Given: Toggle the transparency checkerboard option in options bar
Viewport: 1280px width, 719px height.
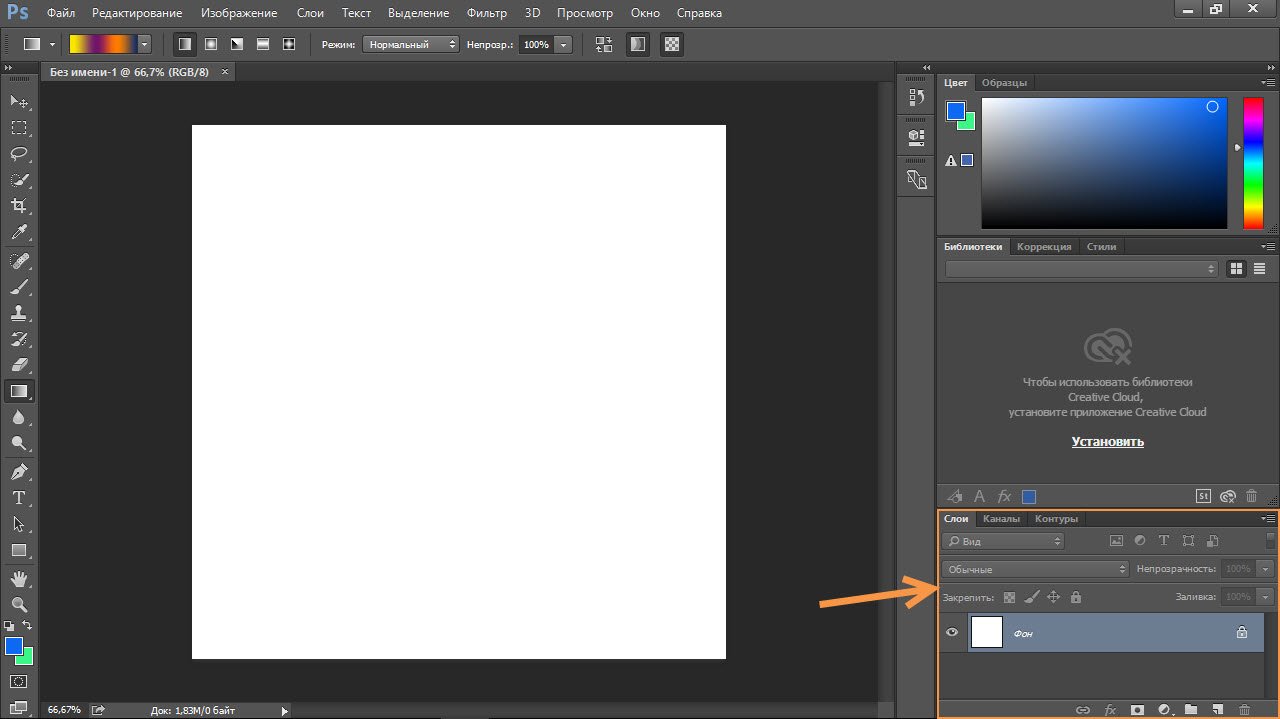Looking at the screenshot, I should pos(672,44).
